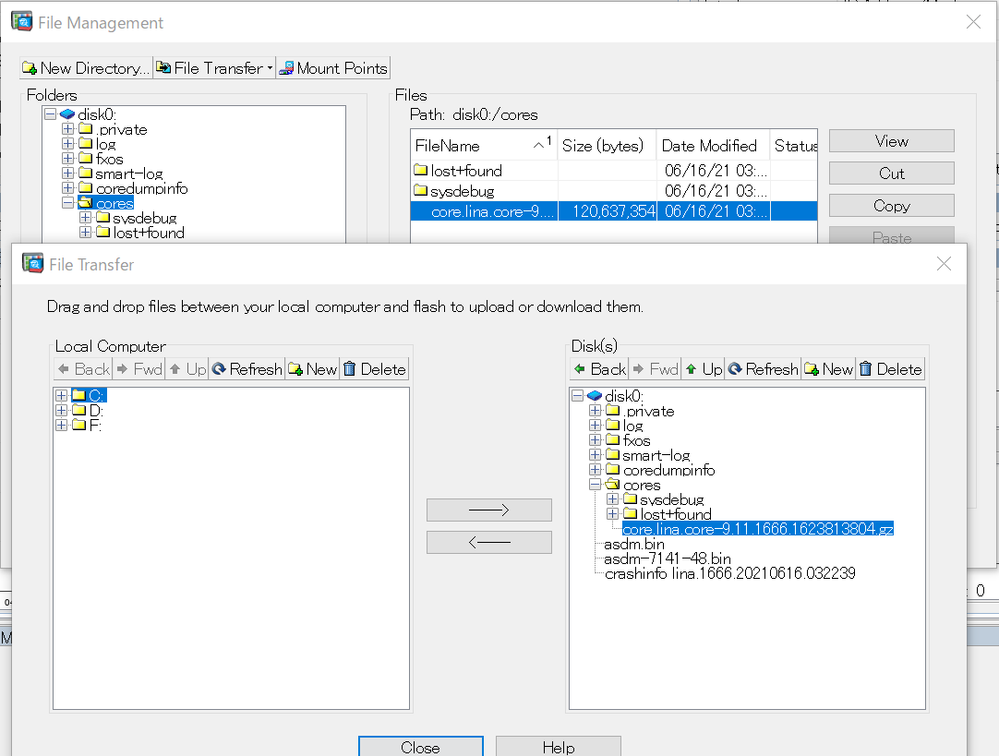Select the cores folder in Folders tree
999x756 pixels.
click(115, 203)
